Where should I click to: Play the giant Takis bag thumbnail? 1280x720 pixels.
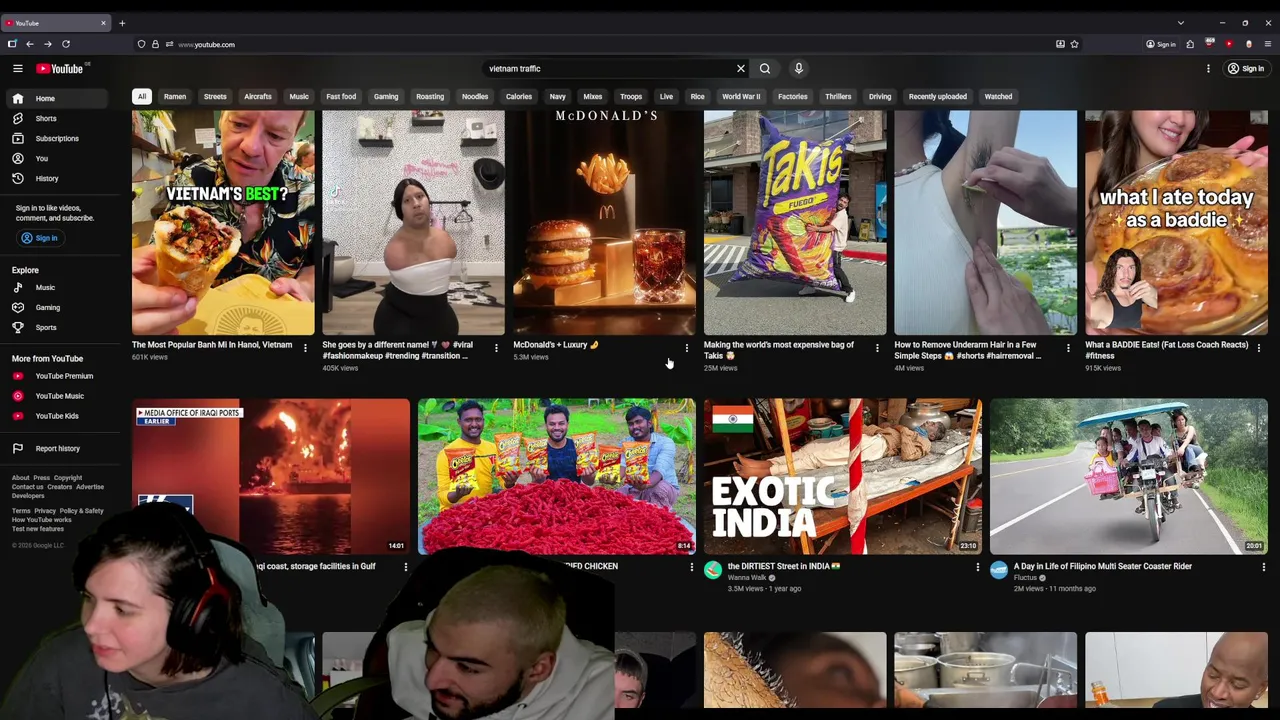795,222
